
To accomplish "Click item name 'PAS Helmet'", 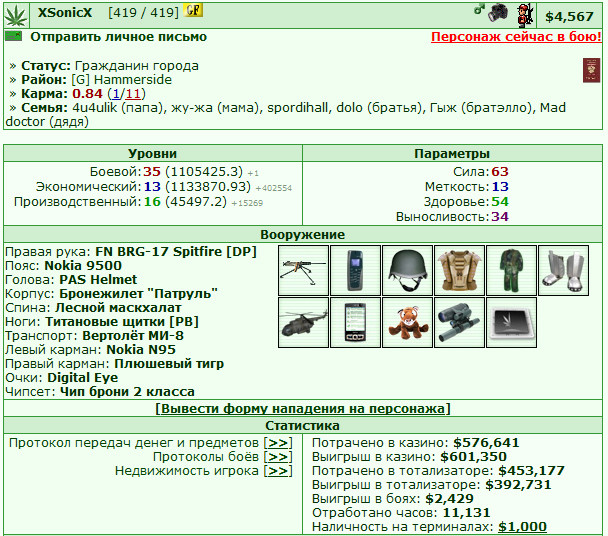I will pyautogui.click(x=98, y=280).
